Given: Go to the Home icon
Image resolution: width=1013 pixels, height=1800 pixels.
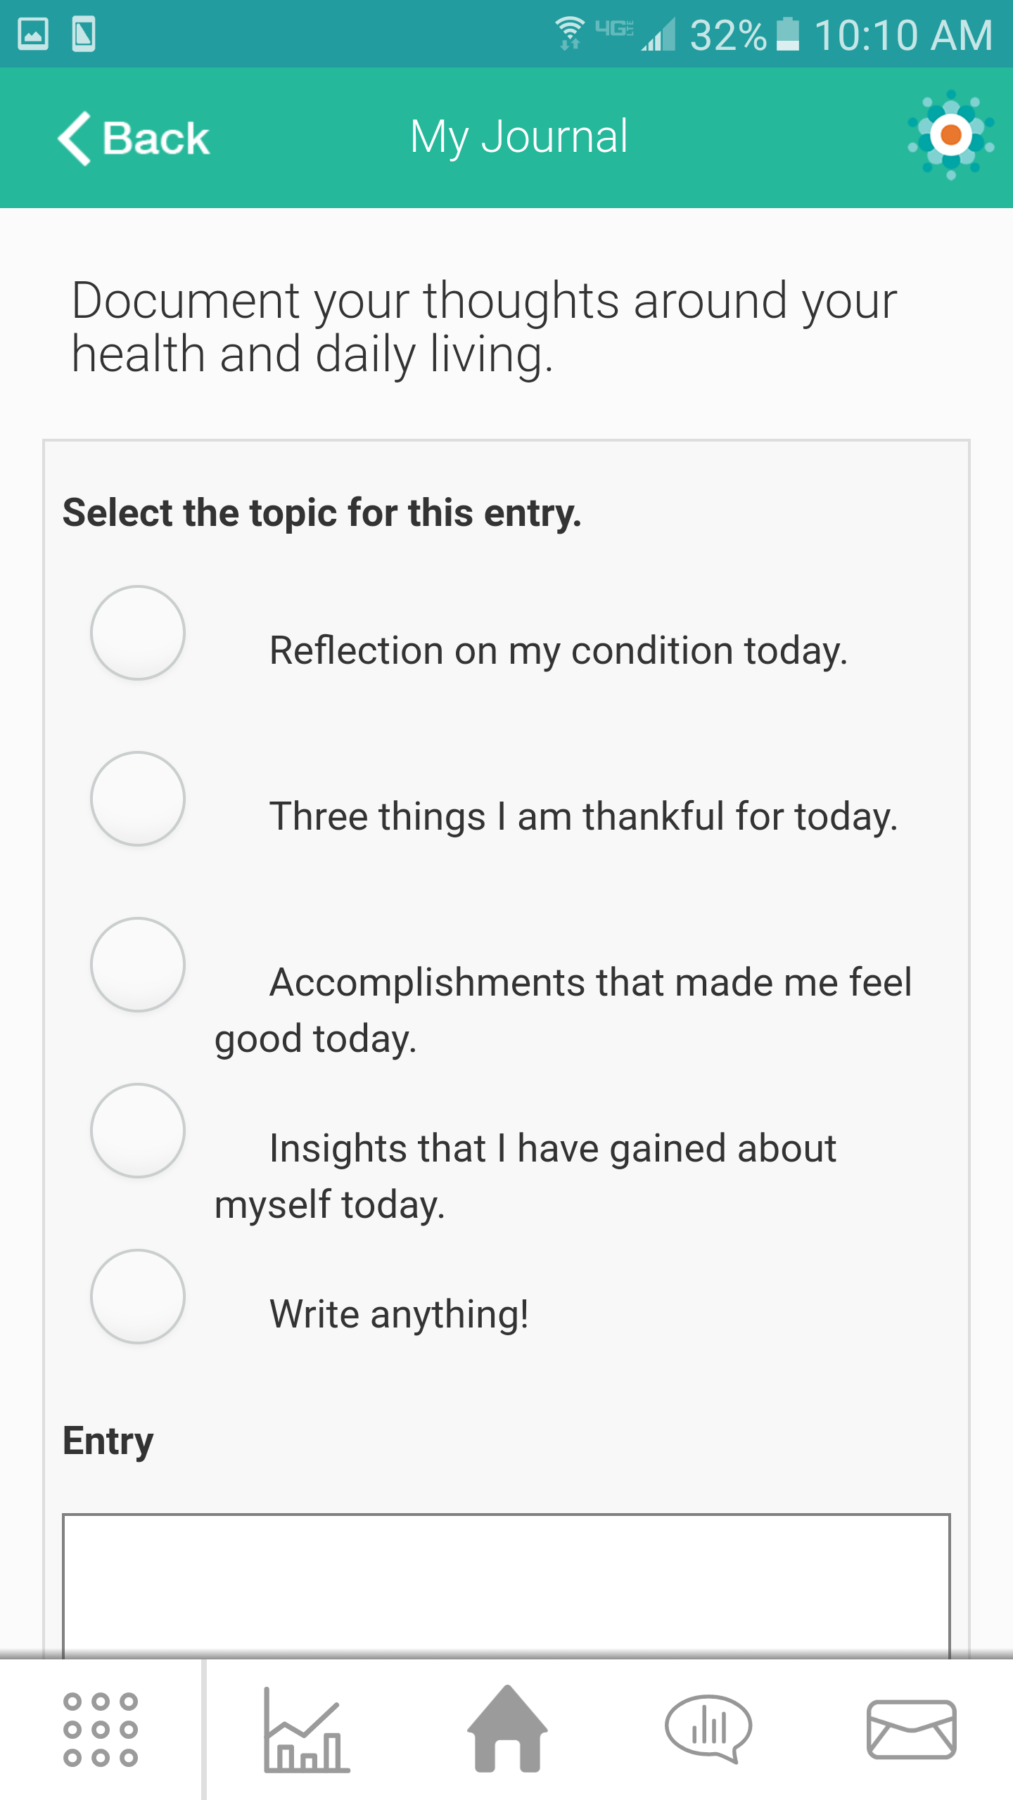Looking at the screenshot, I should (508, 1728).
